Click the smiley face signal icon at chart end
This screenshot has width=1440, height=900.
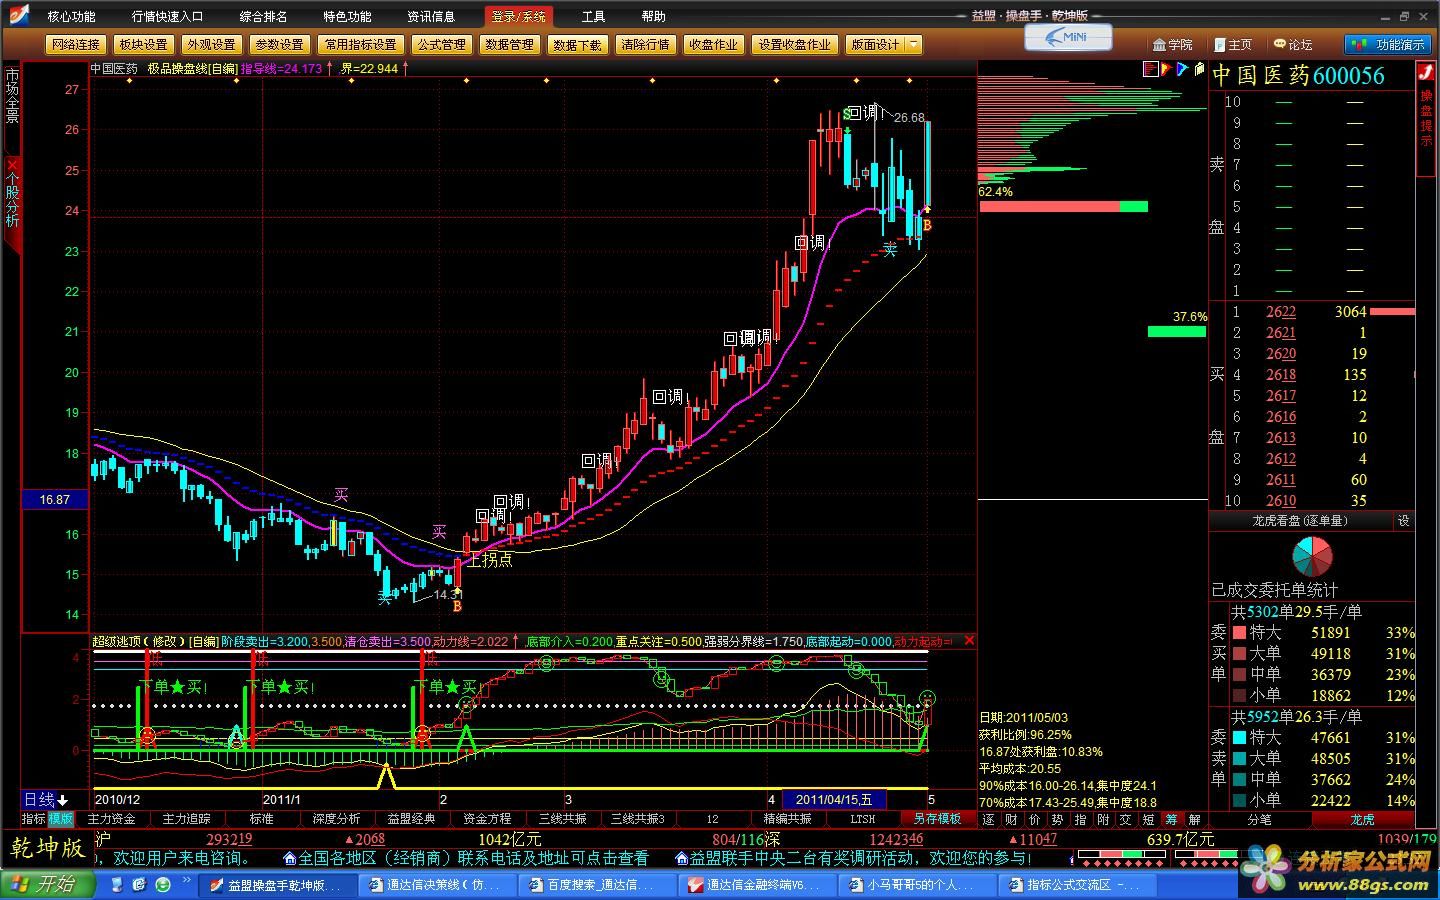pyautogui.click(x=928, y=697)
